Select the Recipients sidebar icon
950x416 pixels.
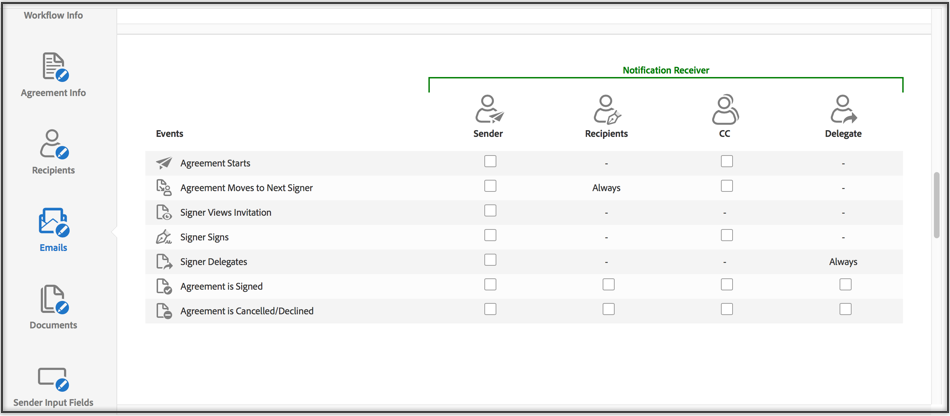click(x=54, y=145)
